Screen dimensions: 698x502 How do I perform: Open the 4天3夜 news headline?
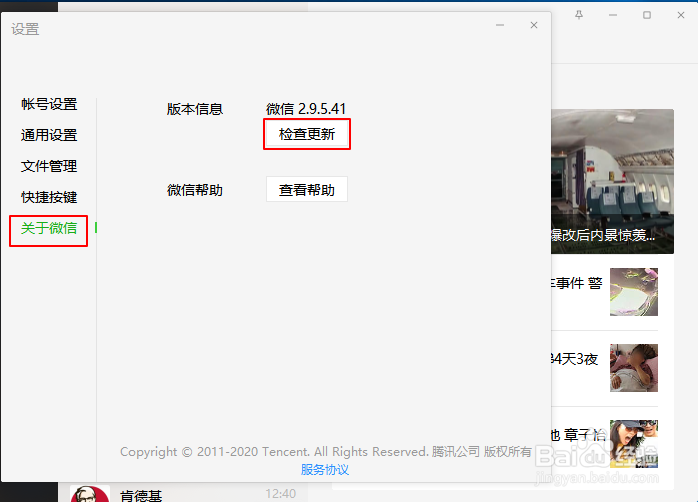tap(575, 359)
